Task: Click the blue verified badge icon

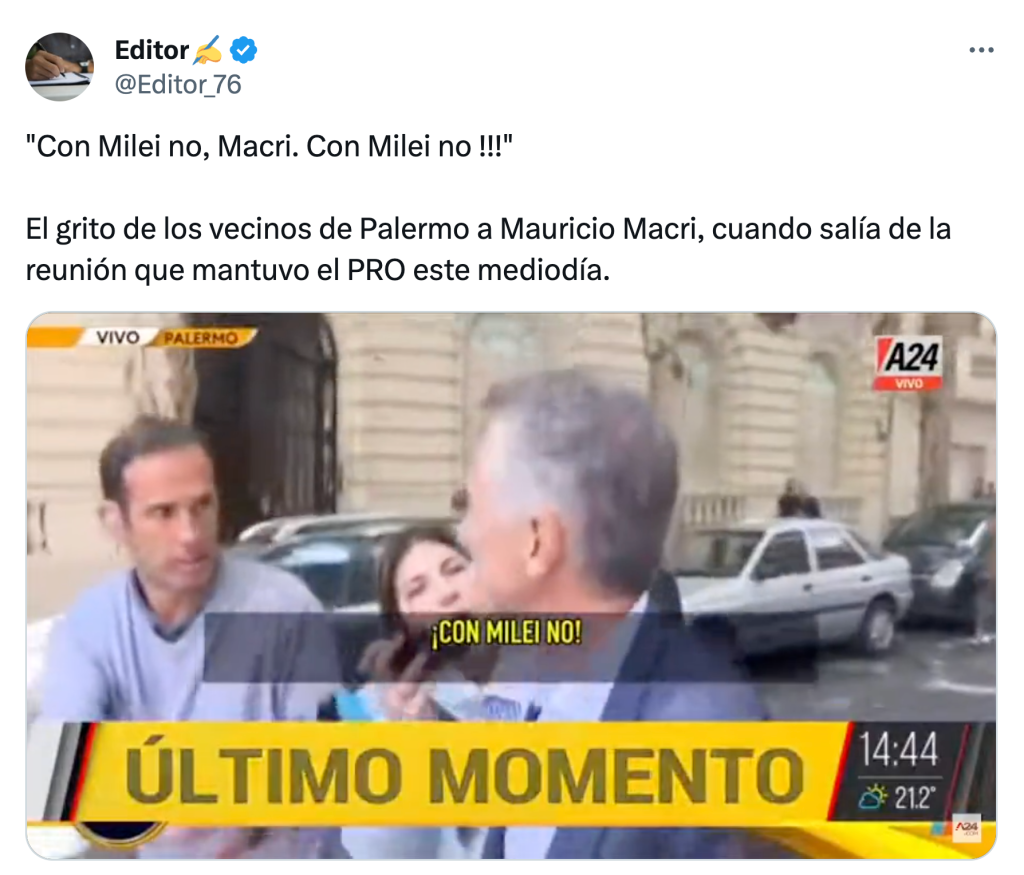Action: pyautogui.click(x=244, y=50)
